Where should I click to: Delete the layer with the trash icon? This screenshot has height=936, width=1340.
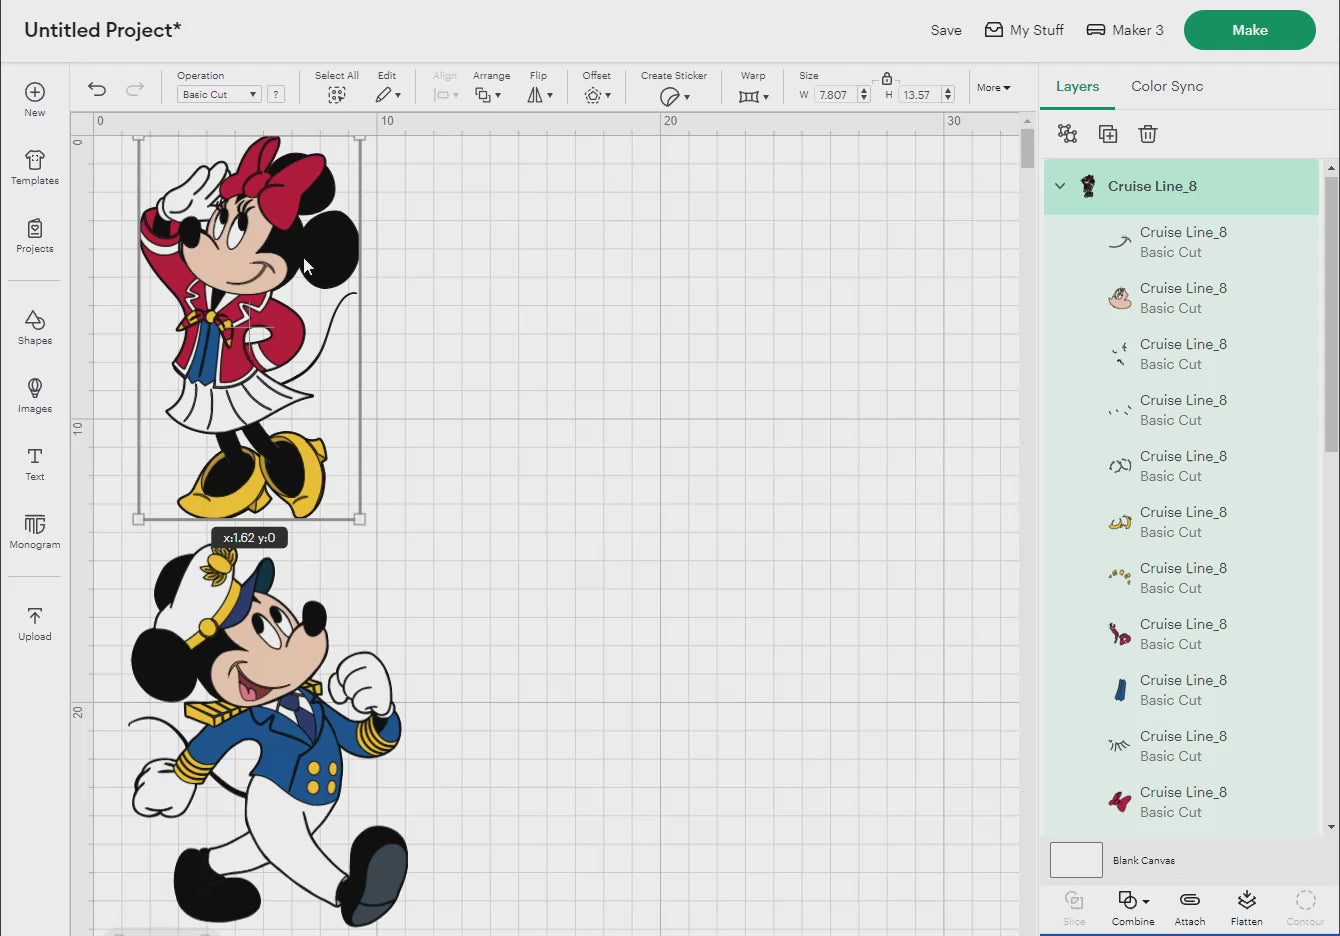pos(1148,134)
